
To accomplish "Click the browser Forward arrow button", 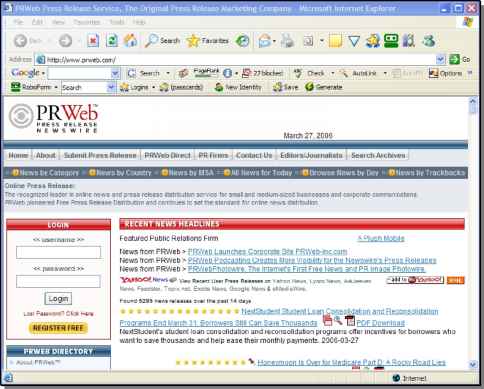I will click(65, 41).
